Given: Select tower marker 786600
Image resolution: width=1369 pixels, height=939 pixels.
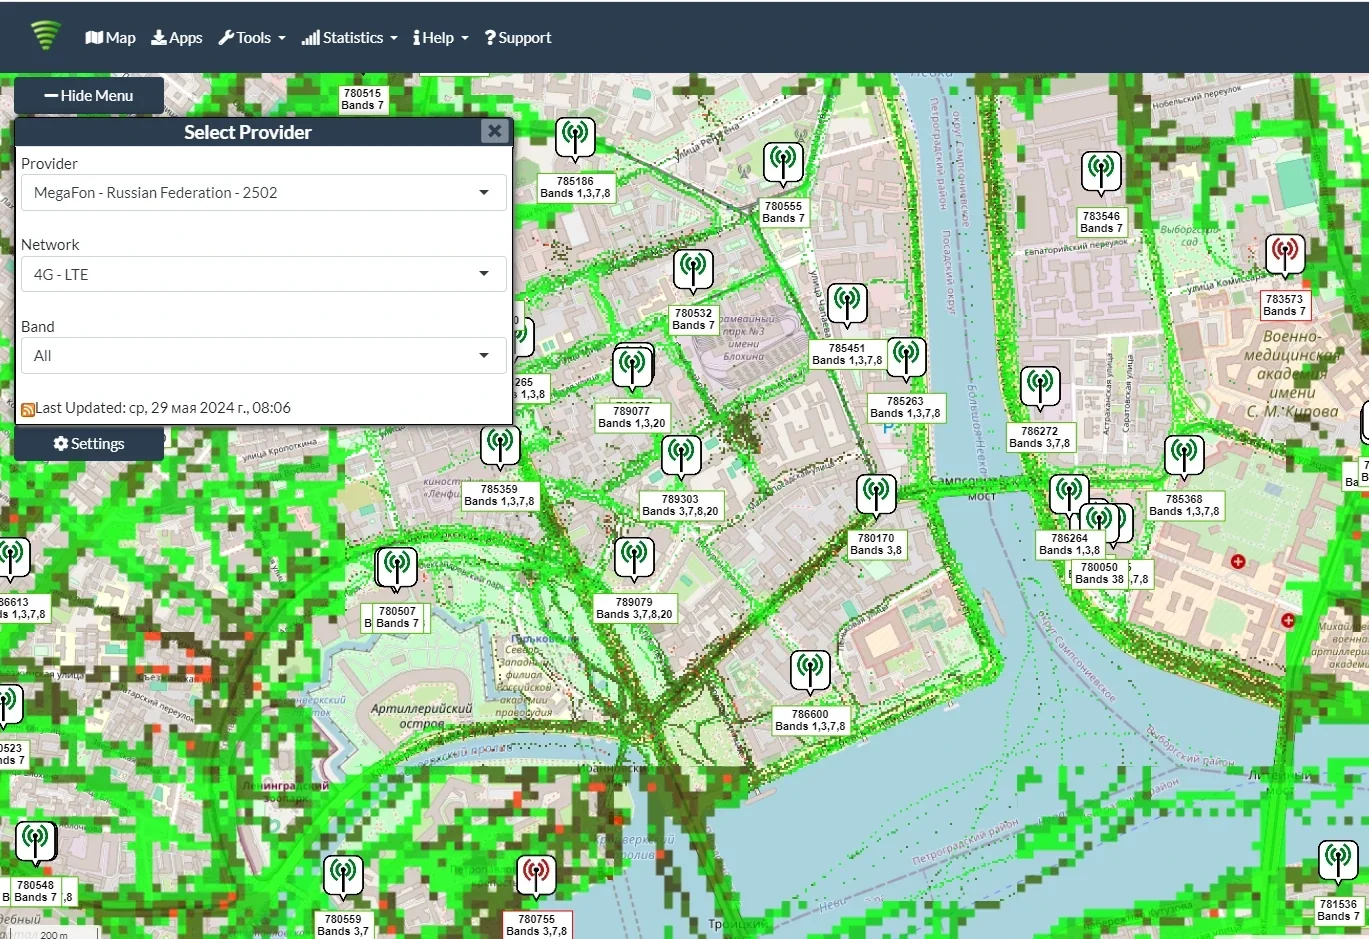Looking at the screenshot, I should [x=810, y=672].
